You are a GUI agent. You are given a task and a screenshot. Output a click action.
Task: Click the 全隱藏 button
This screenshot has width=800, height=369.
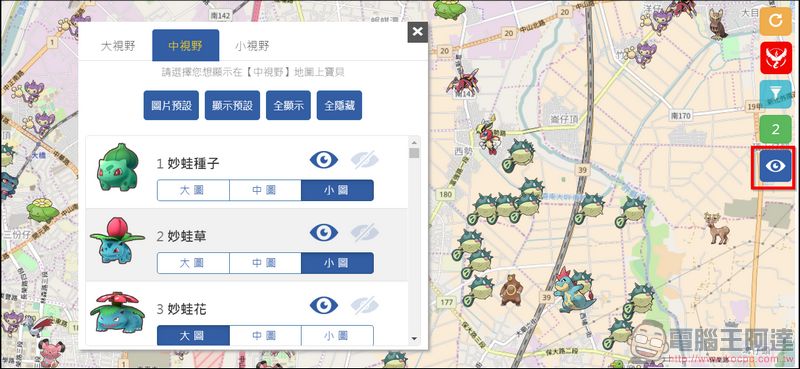tap(339, 106)
